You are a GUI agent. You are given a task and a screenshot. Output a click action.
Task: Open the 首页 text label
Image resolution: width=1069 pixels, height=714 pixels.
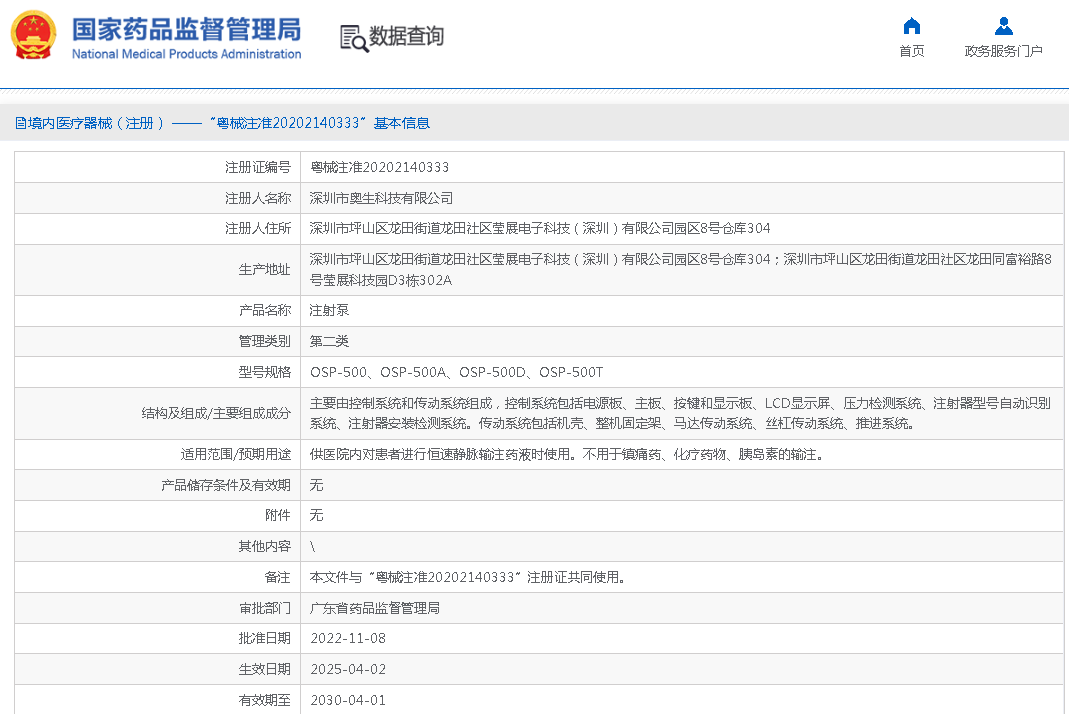tap(911, 51)
